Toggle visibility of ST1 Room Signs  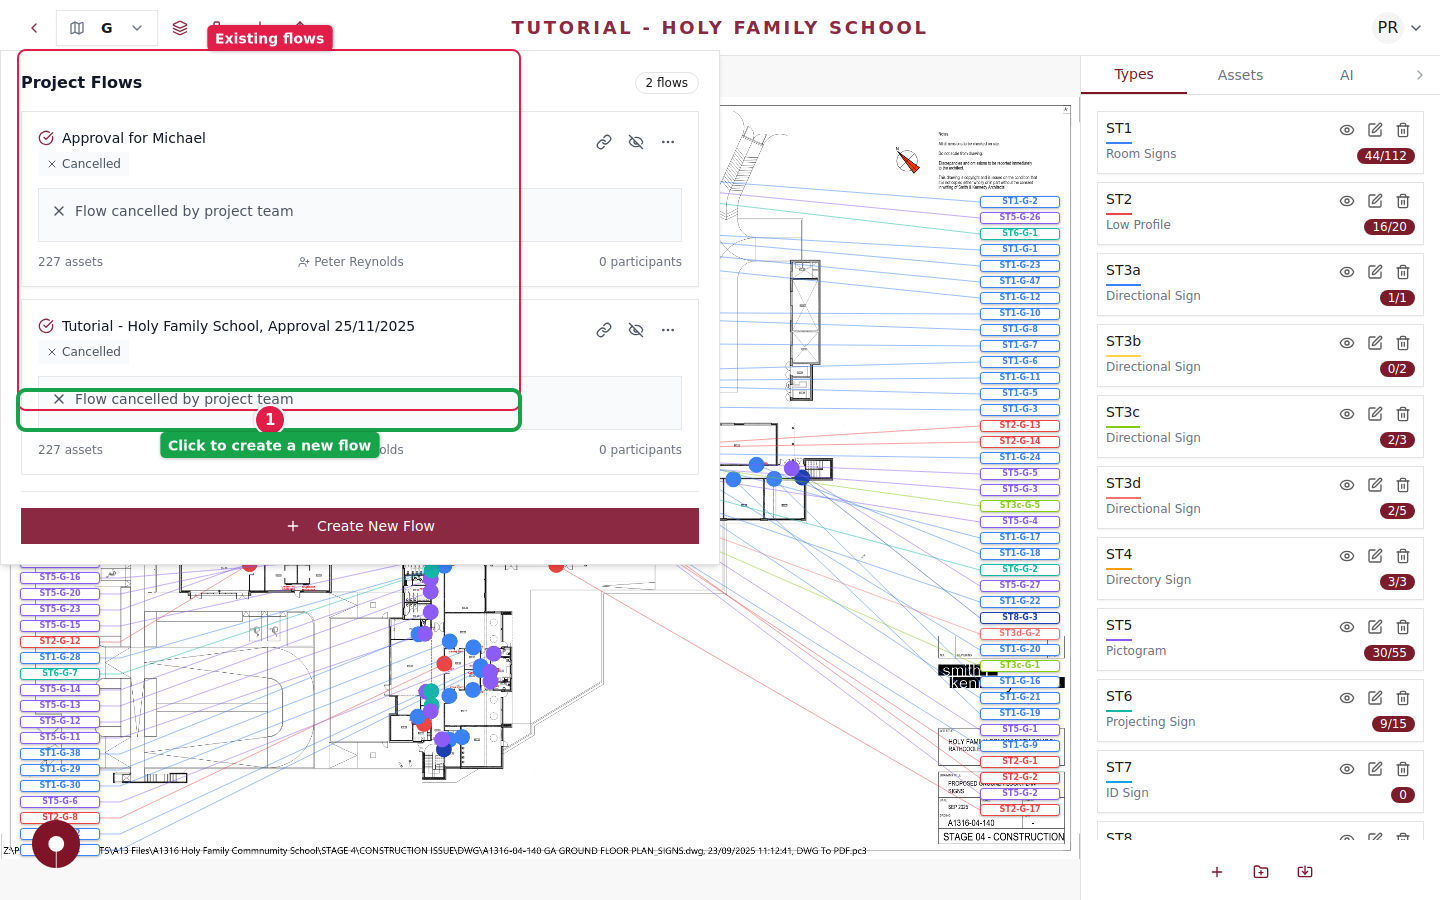coord(1347,130)
